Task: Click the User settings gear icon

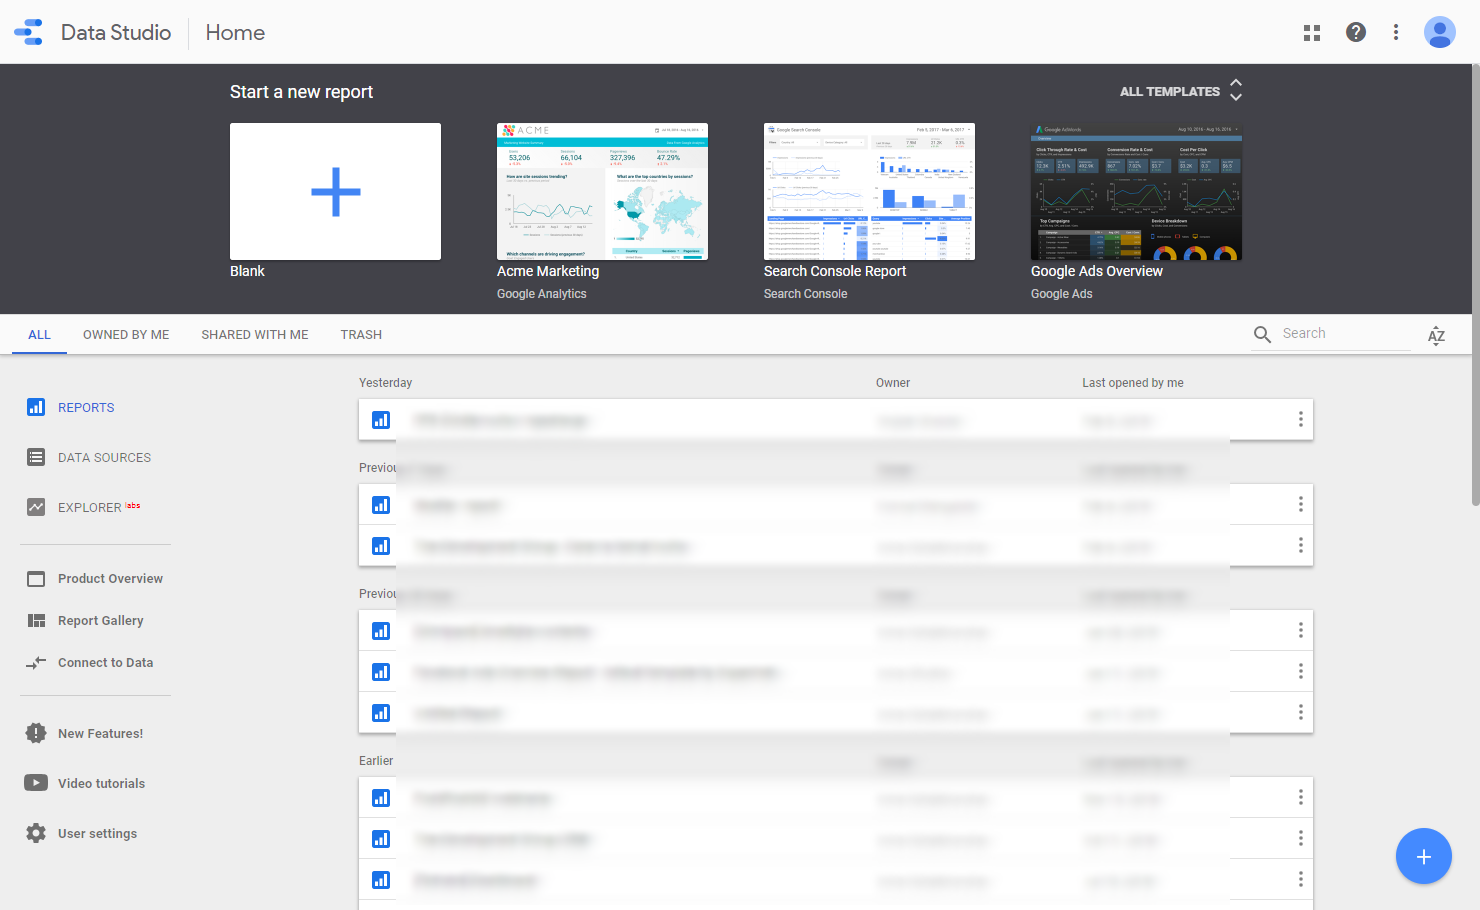Action: [x=36, y=833]
